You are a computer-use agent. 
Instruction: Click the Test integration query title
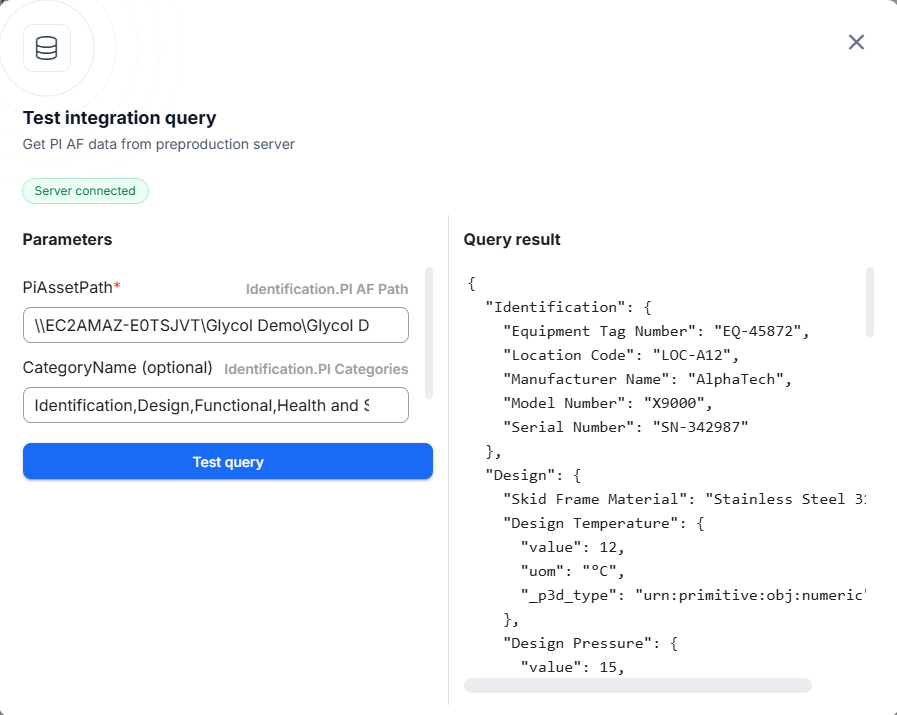click(119, 118)
